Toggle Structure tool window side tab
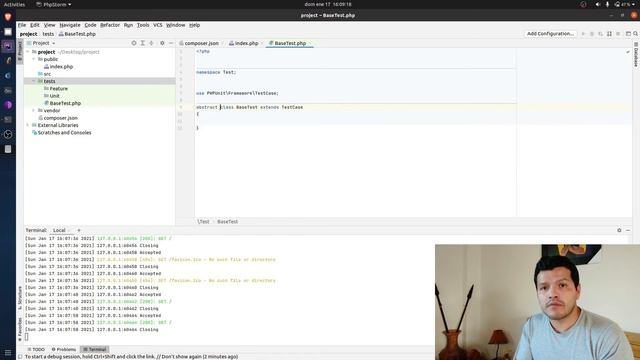The width and height of the screenshot is (640, 360). click(x=20, y=298)
